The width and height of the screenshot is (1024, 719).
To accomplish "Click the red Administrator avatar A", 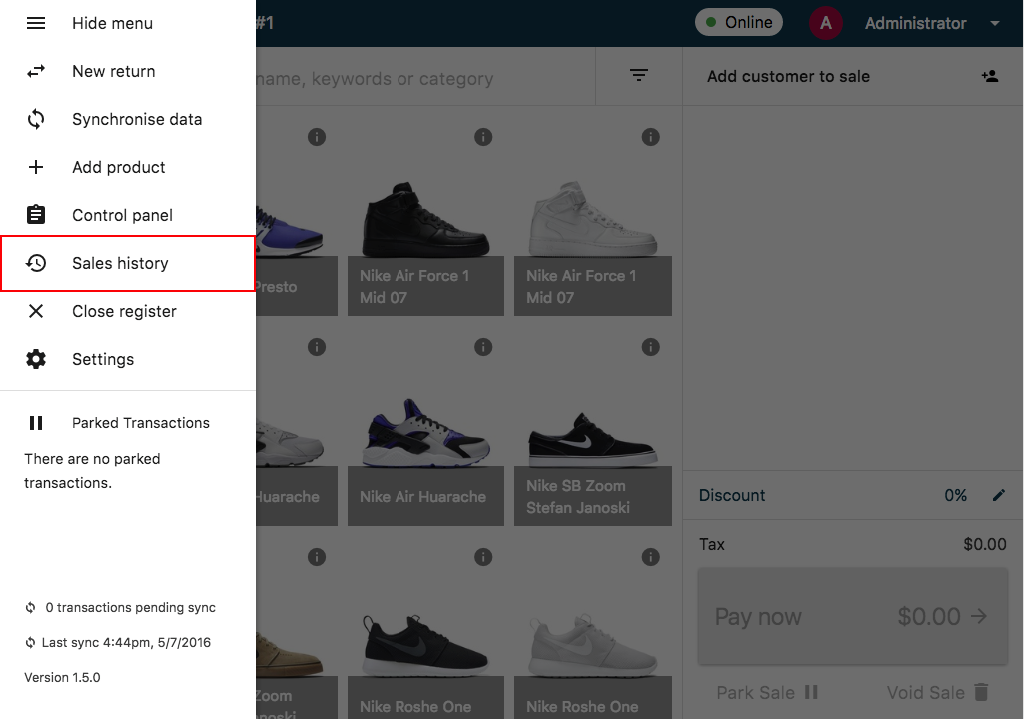I will tap(825, 24).
